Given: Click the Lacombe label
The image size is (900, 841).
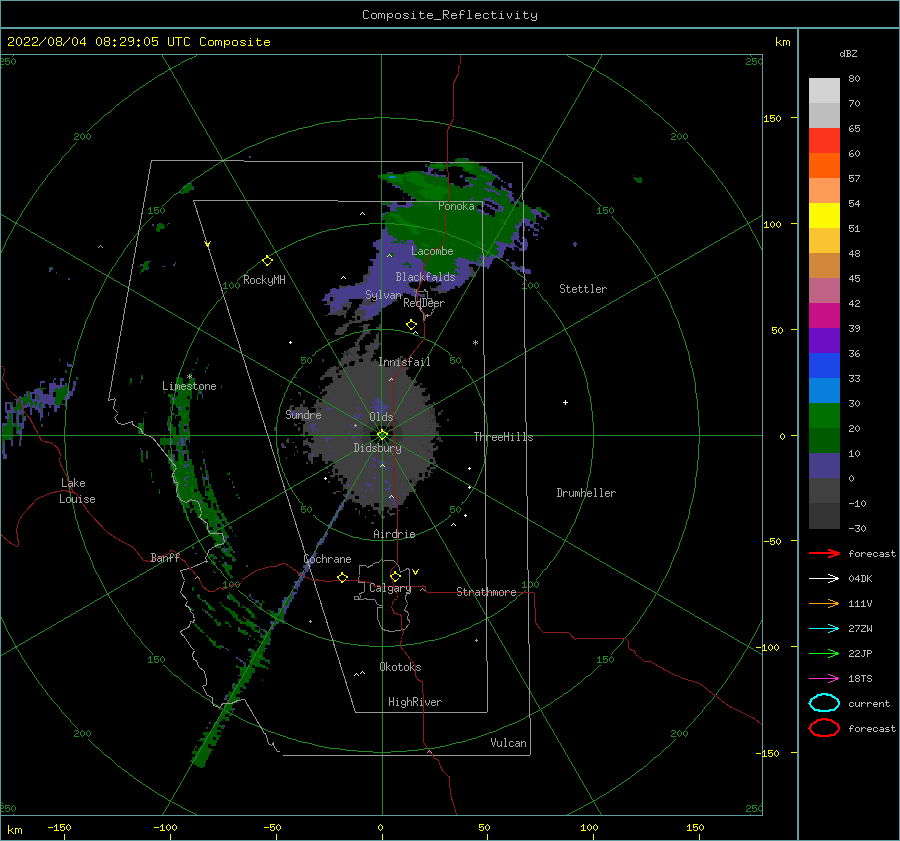Looking at the screenshot, I should 432,251.
